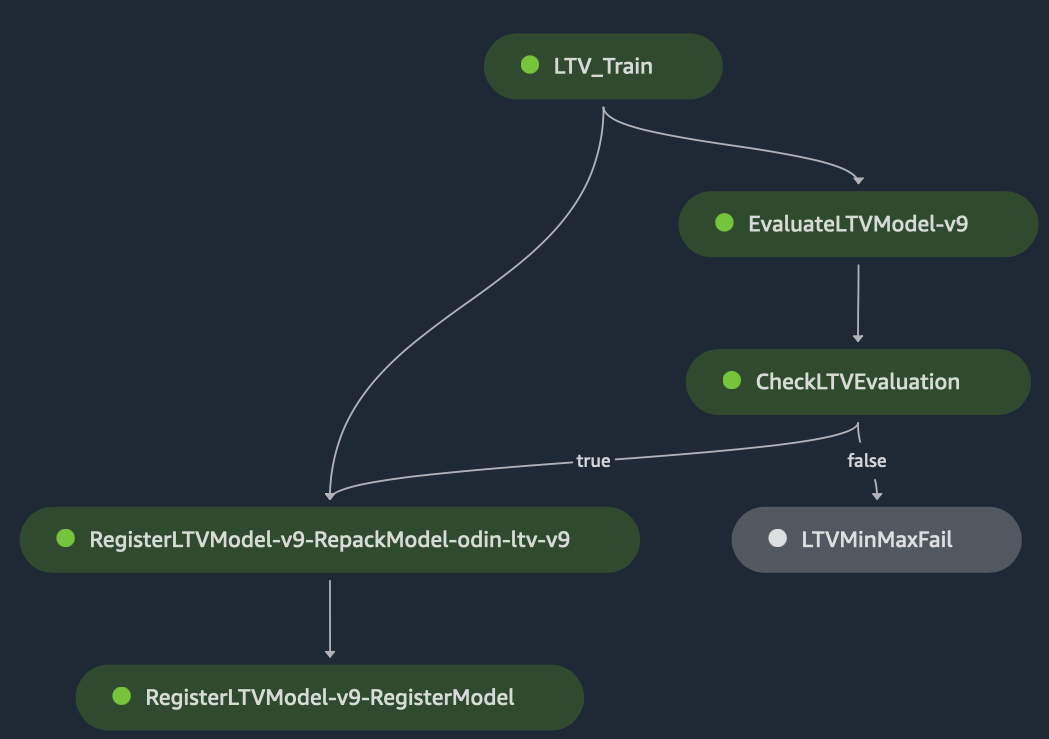Select the RegisterLTVModel-v9-RegisterModel node
1049x739 pixels.
[x=330, y=697]
